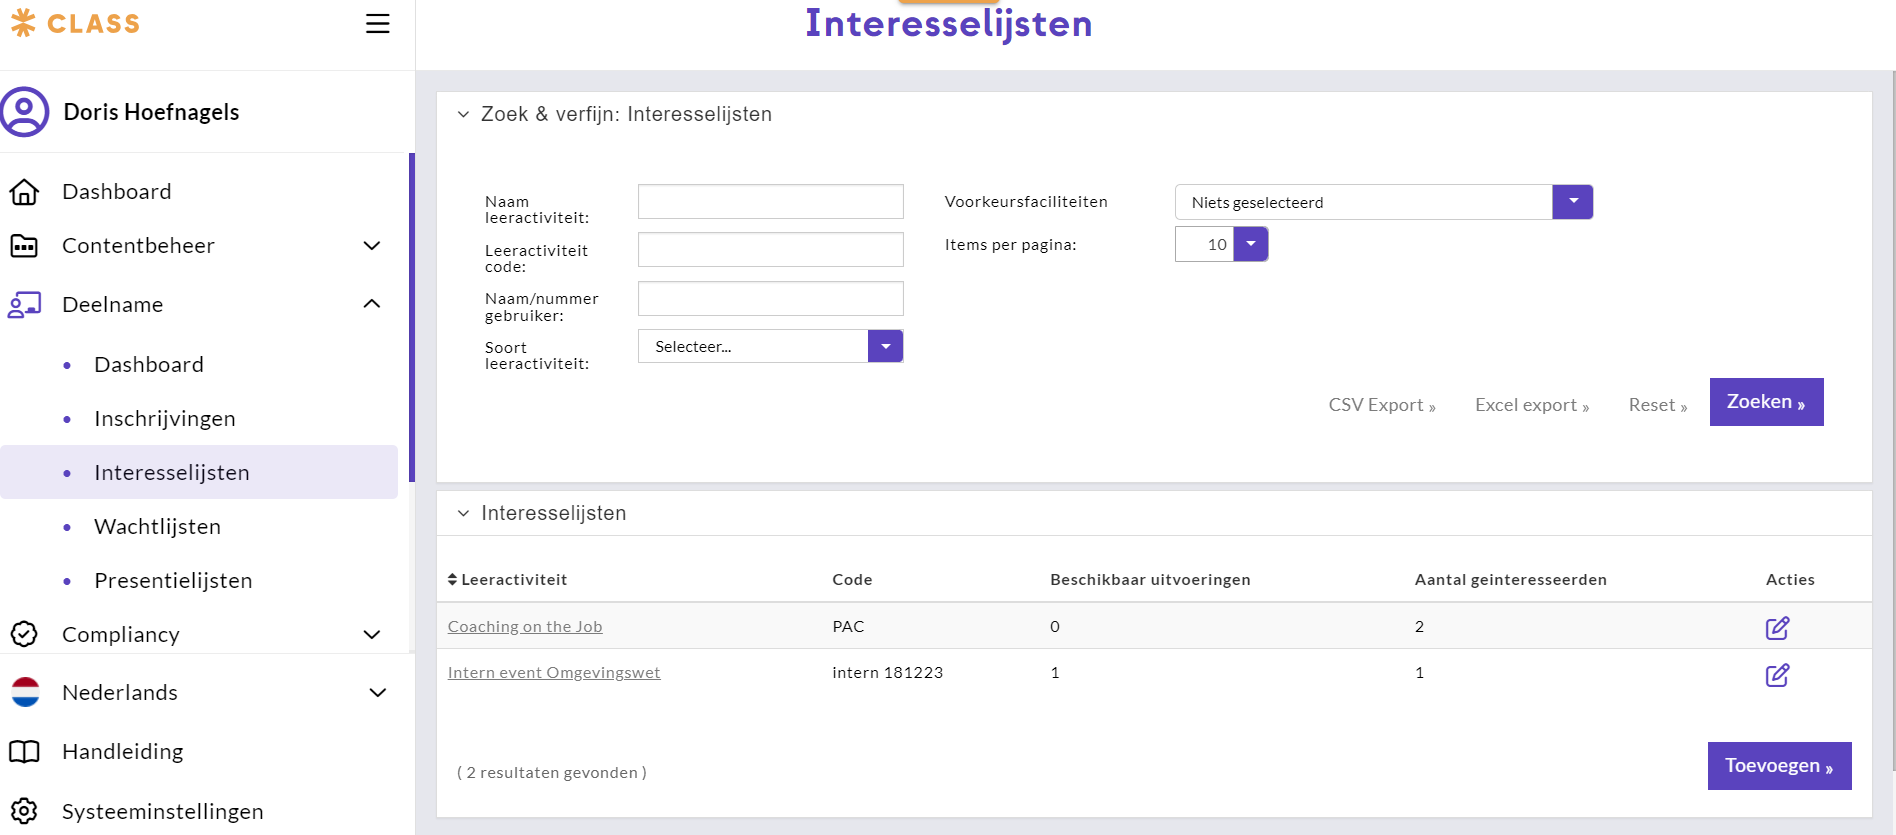This screenshot has height=835, width=1896.
Task: Collapse the Zoek & verfijn panel
Action: click(x=463, y=115)
